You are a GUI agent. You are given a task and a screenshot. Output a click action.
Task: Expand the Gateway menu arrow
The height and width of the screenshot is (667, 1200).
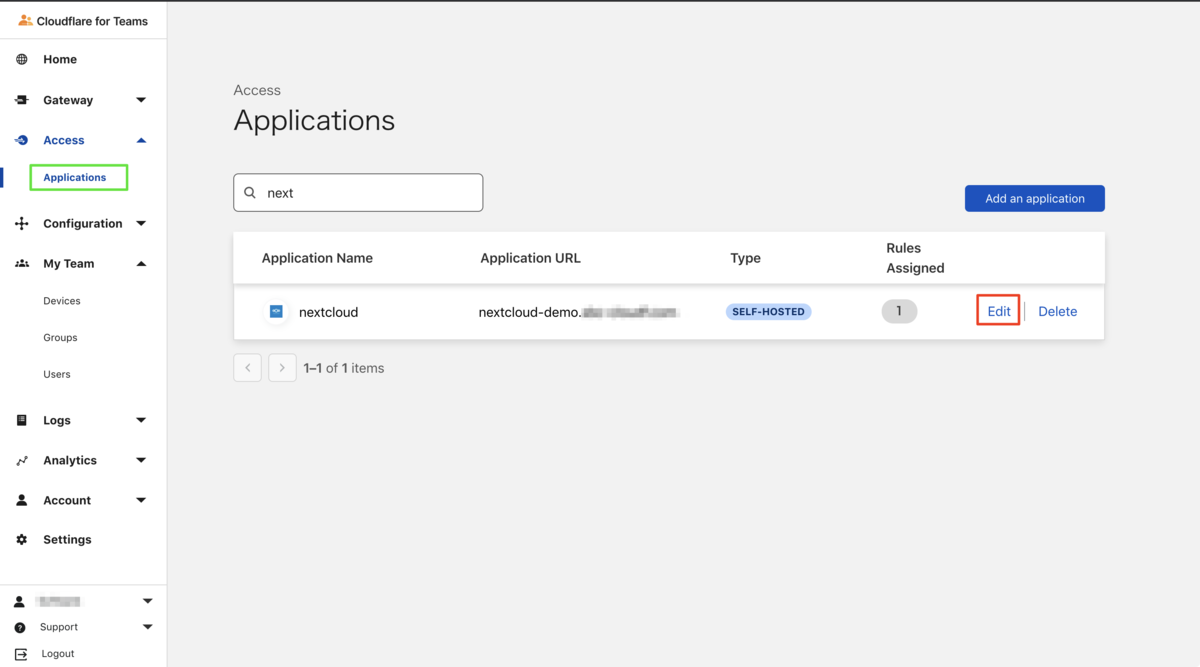[x=141, y=100]
